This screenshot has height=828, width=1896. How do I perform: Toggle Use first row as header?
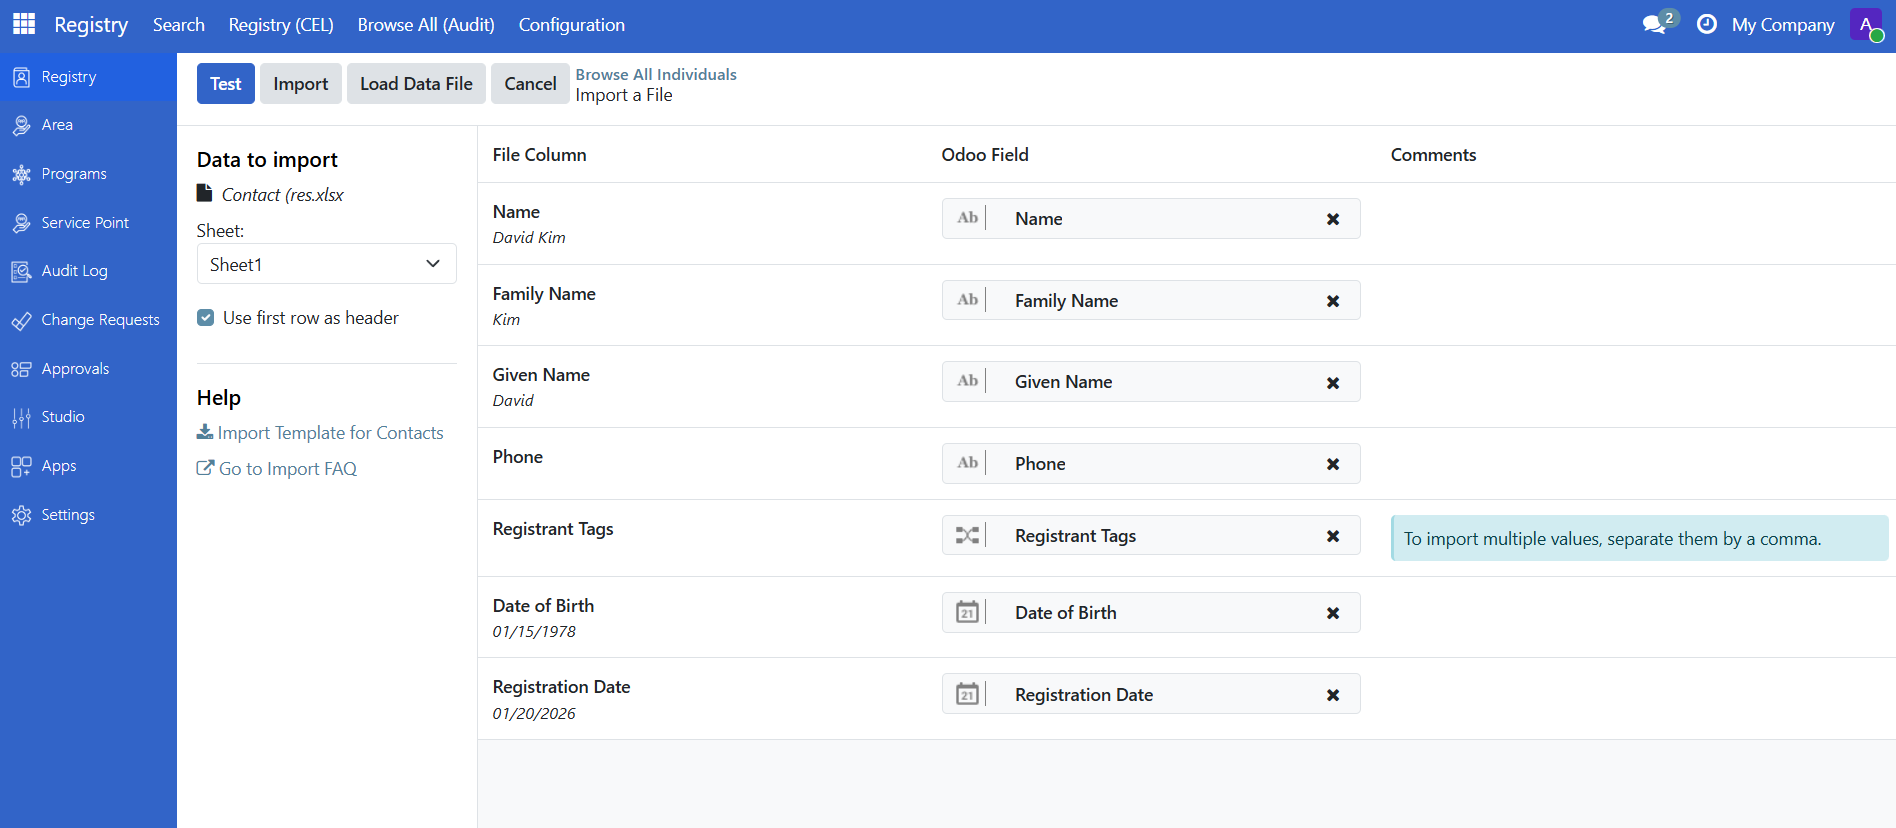[x=206, y=318]
